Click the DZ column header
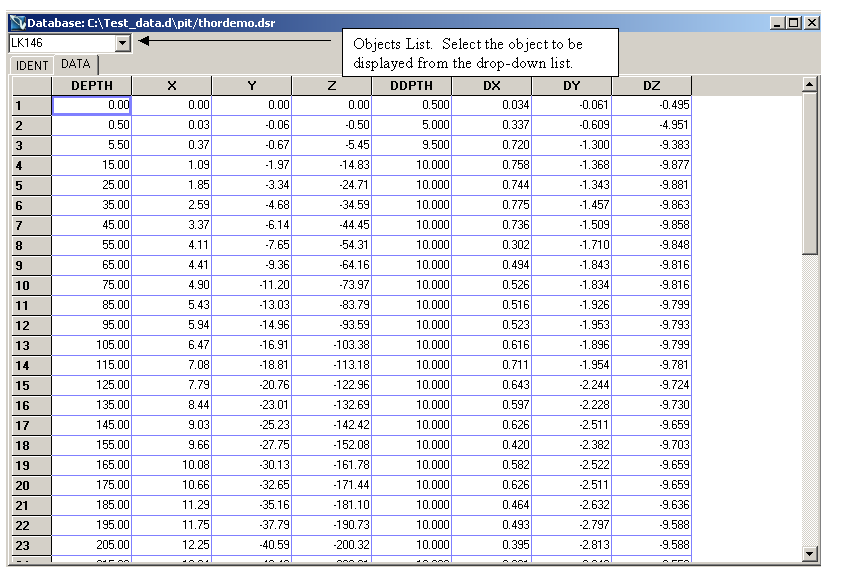The image size is (841, 579). pos(652,86)
